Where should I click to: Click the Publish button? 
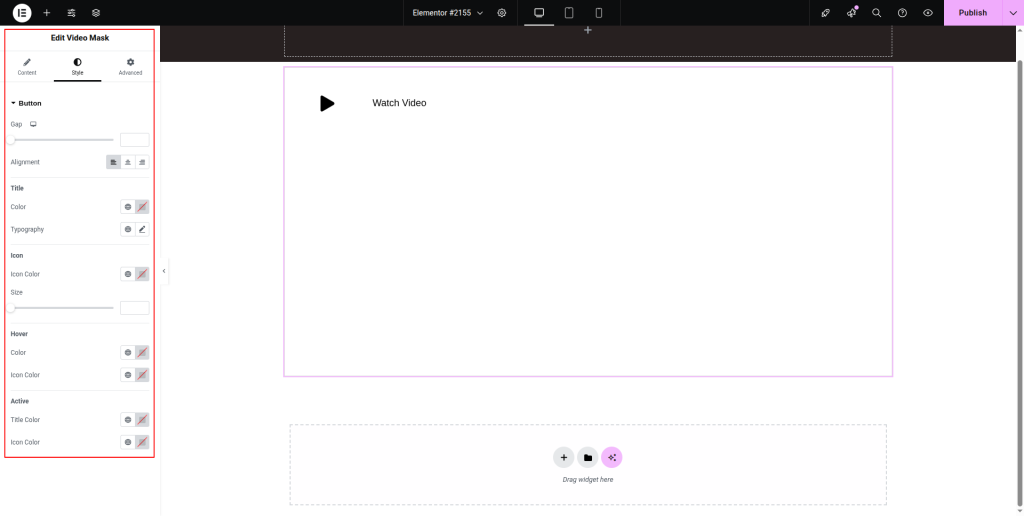972,12
